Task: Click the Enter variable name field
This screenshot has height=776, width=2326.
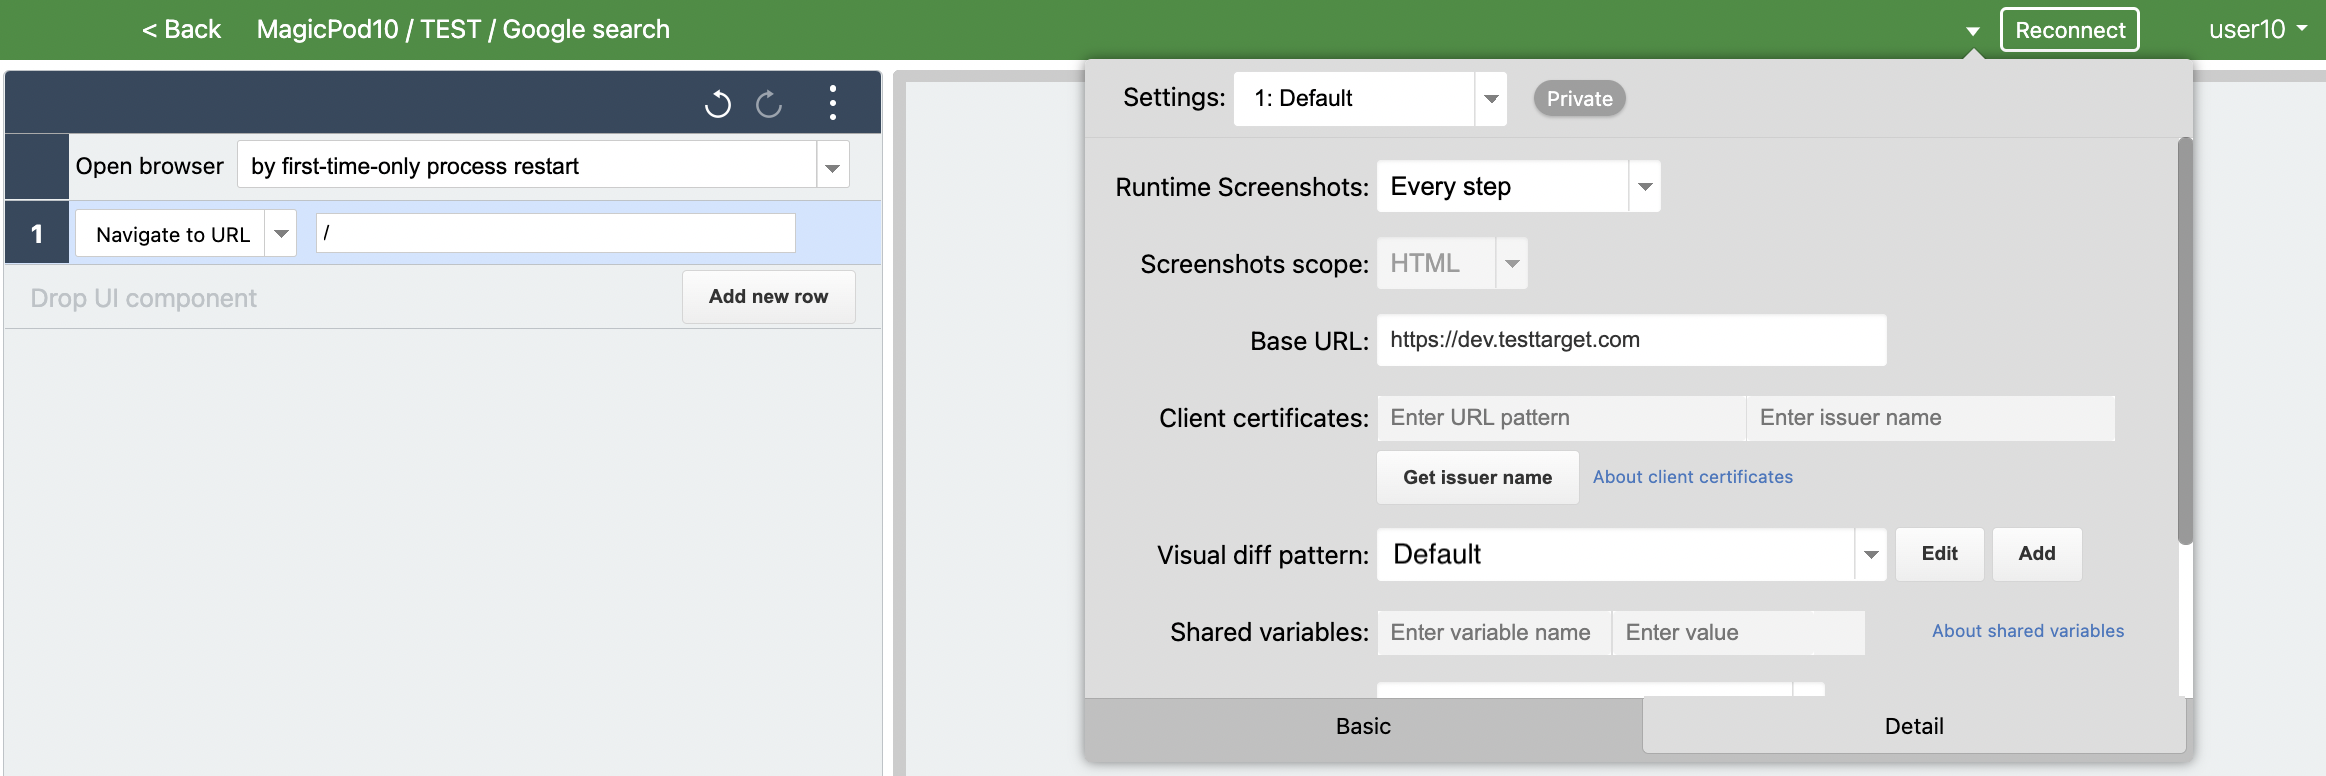Action: pos(1494,632)
